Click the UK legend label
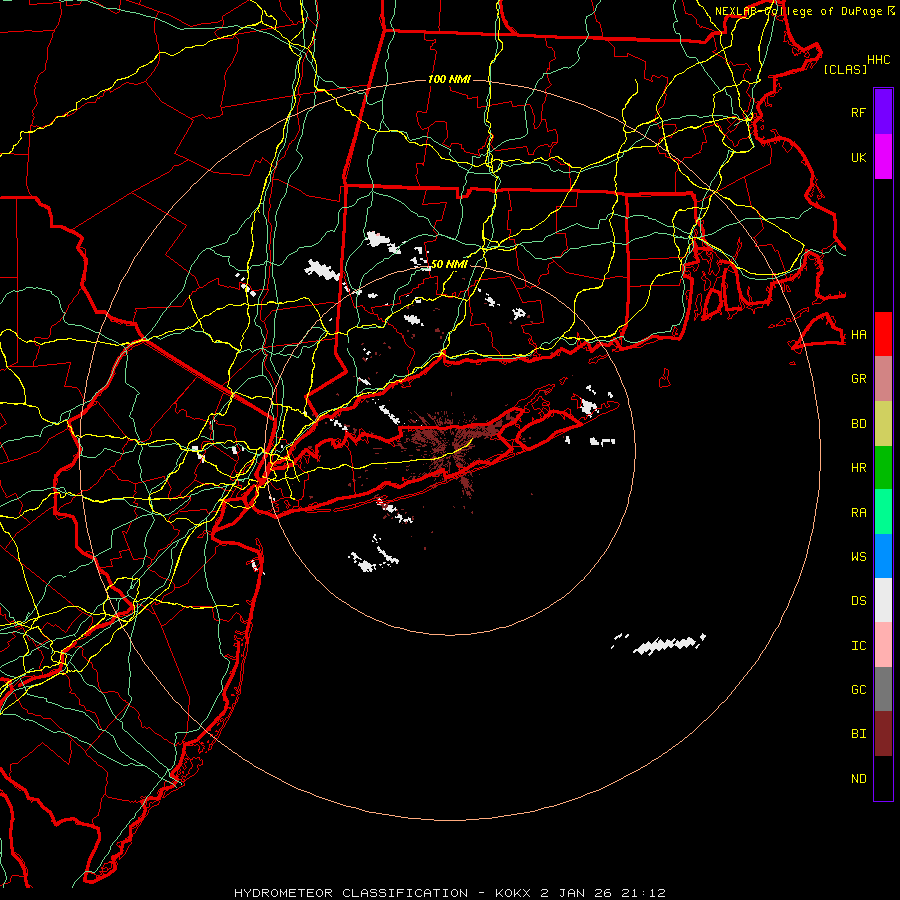This screenshot has height=900, width=900. coord(858,157)
